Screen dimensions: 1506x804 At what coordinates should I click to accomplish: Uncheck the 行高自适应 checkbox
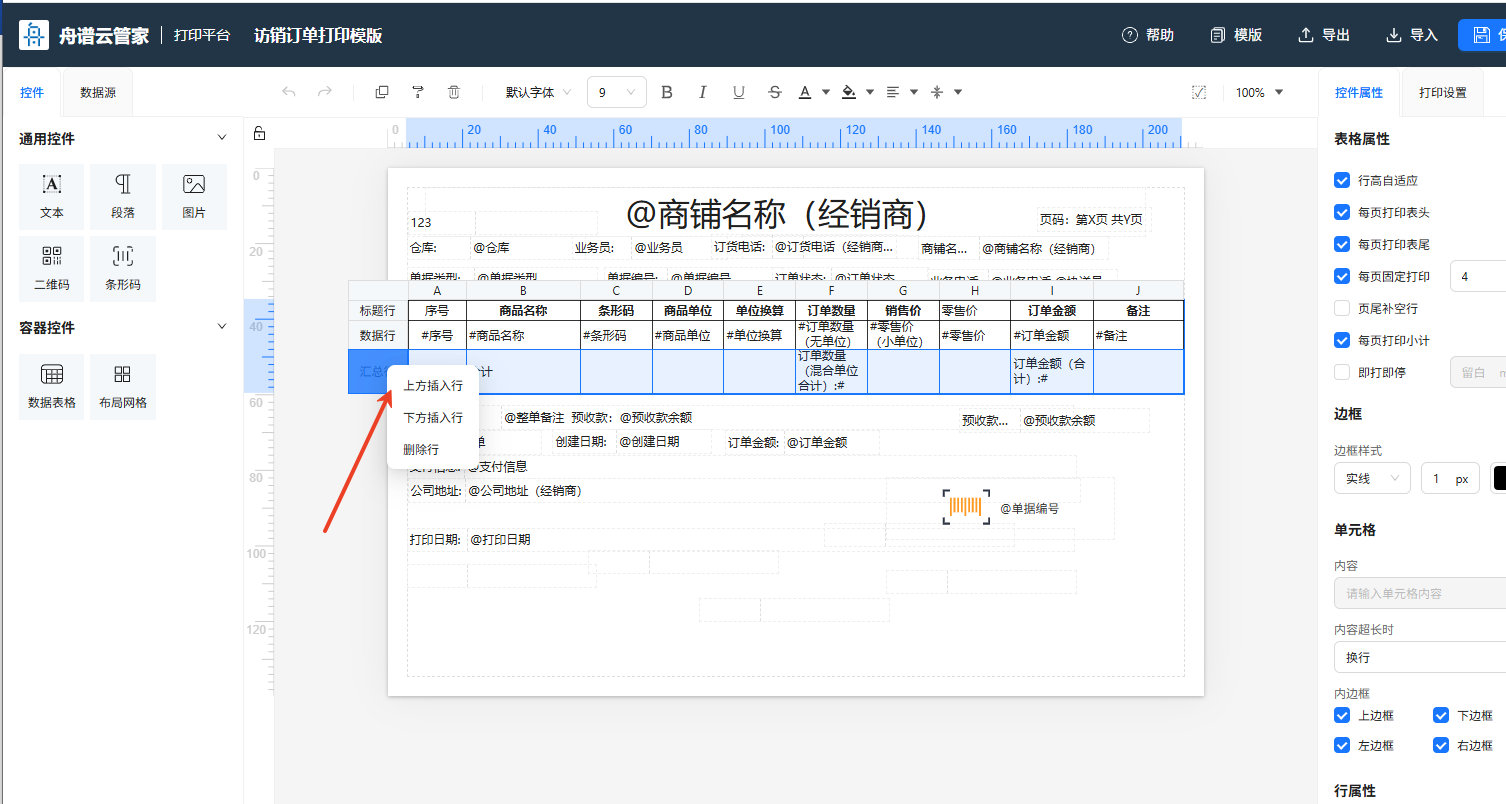click(x=1342, y=181)
